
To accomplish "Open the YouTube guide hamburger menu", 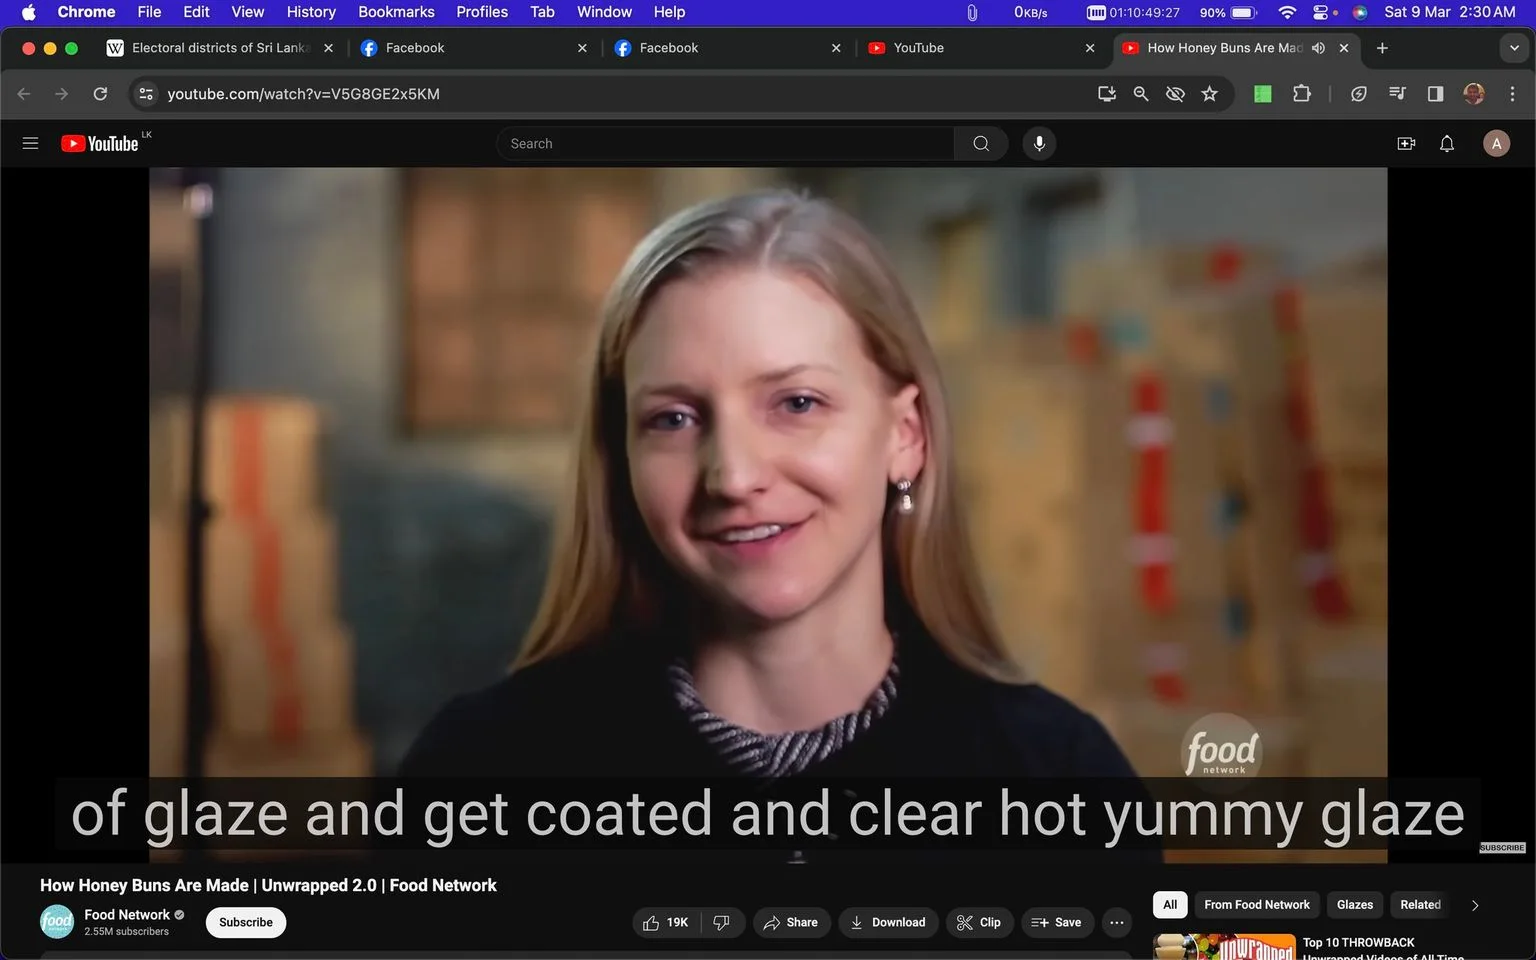I will (x=30, y=143).
